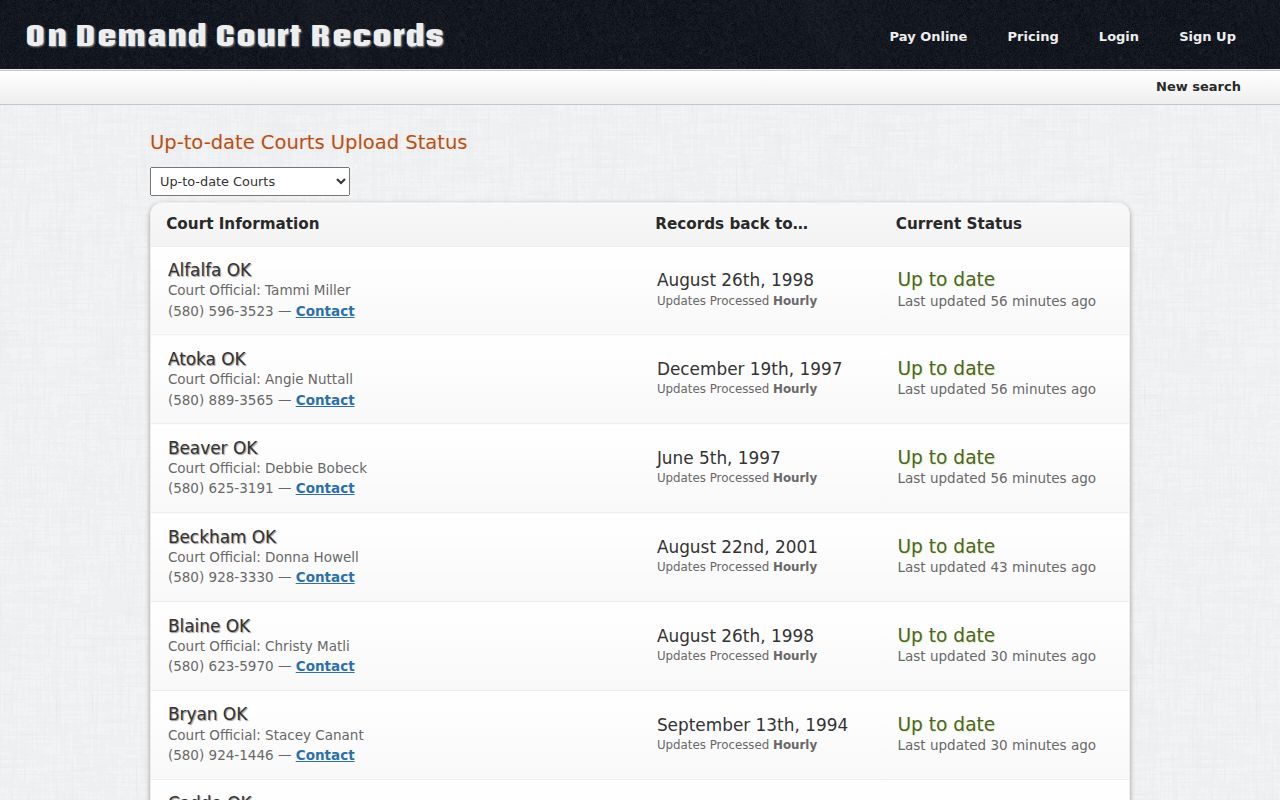Select the Blaine OK court name

click(209, 626)
